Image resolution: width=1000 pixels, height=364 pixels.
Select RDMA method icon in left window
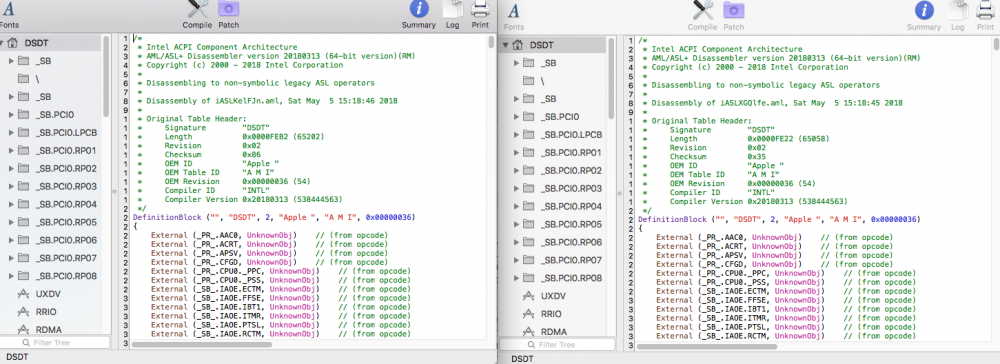click(24, 330)
